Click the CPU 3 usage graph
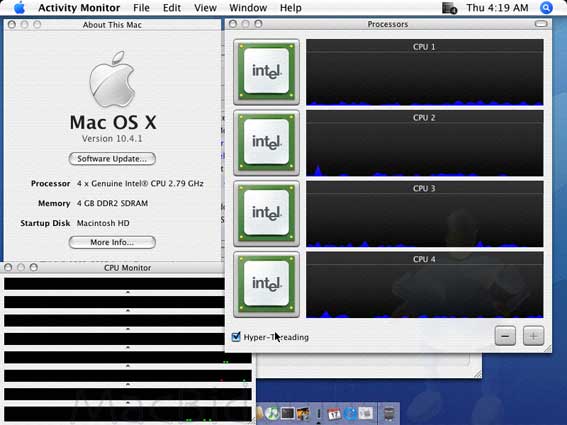 click(x=425, y=214)
